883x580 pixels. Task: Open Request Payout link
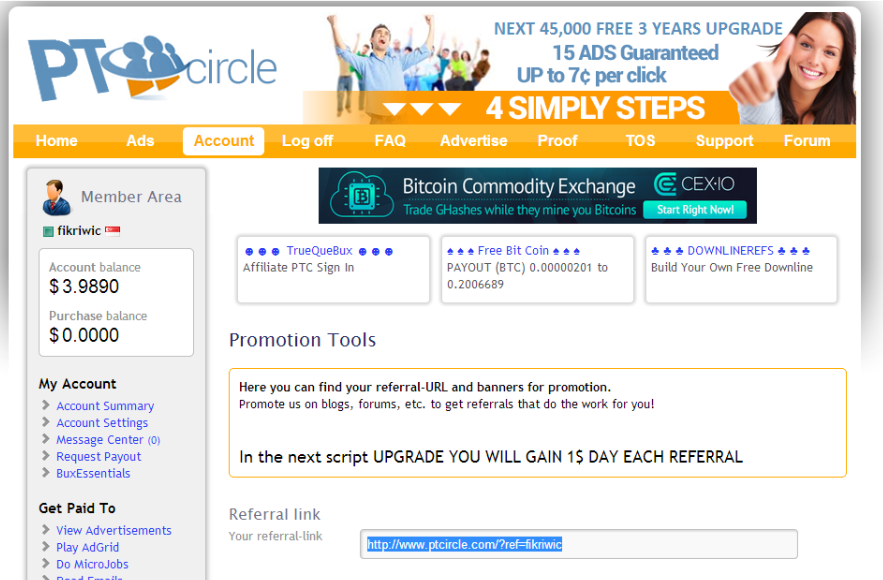click(99, 457)
